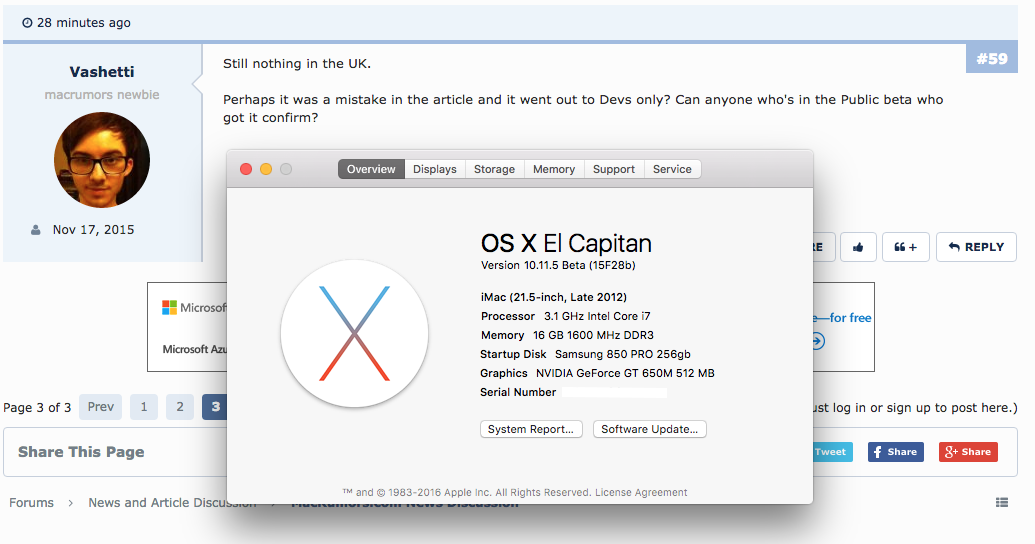Click the circled arrow in the ad
The width and height of the screenshot is (1035, 544).
[818, 341]
